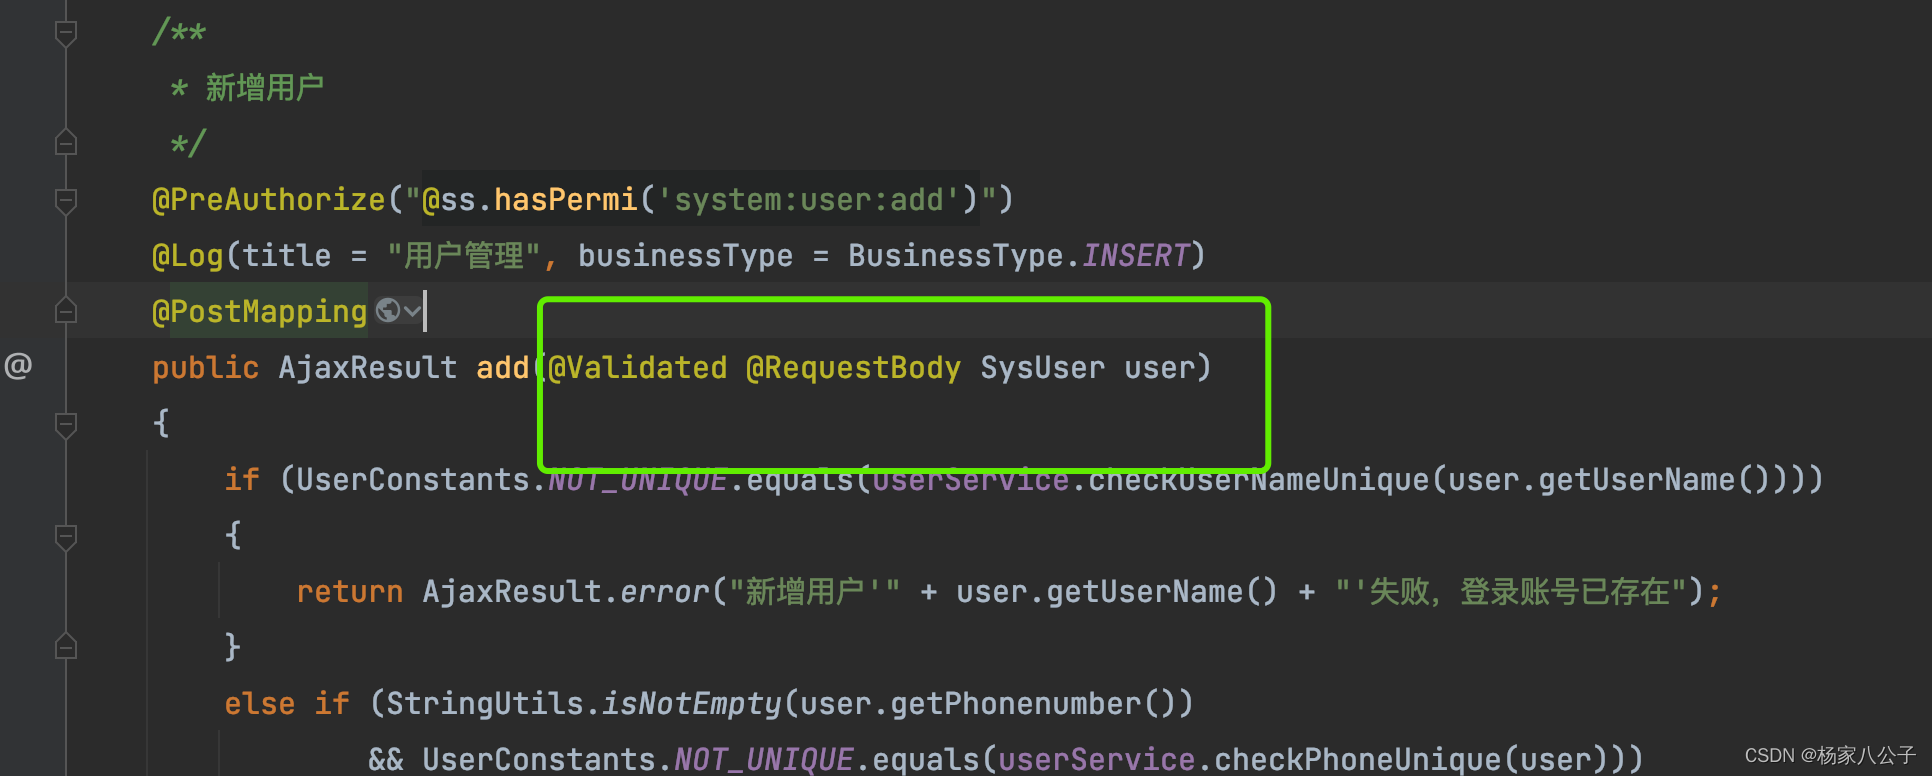
Task: Click the @ gutter icon beside the add method
Action: click(x=18, y=366)
